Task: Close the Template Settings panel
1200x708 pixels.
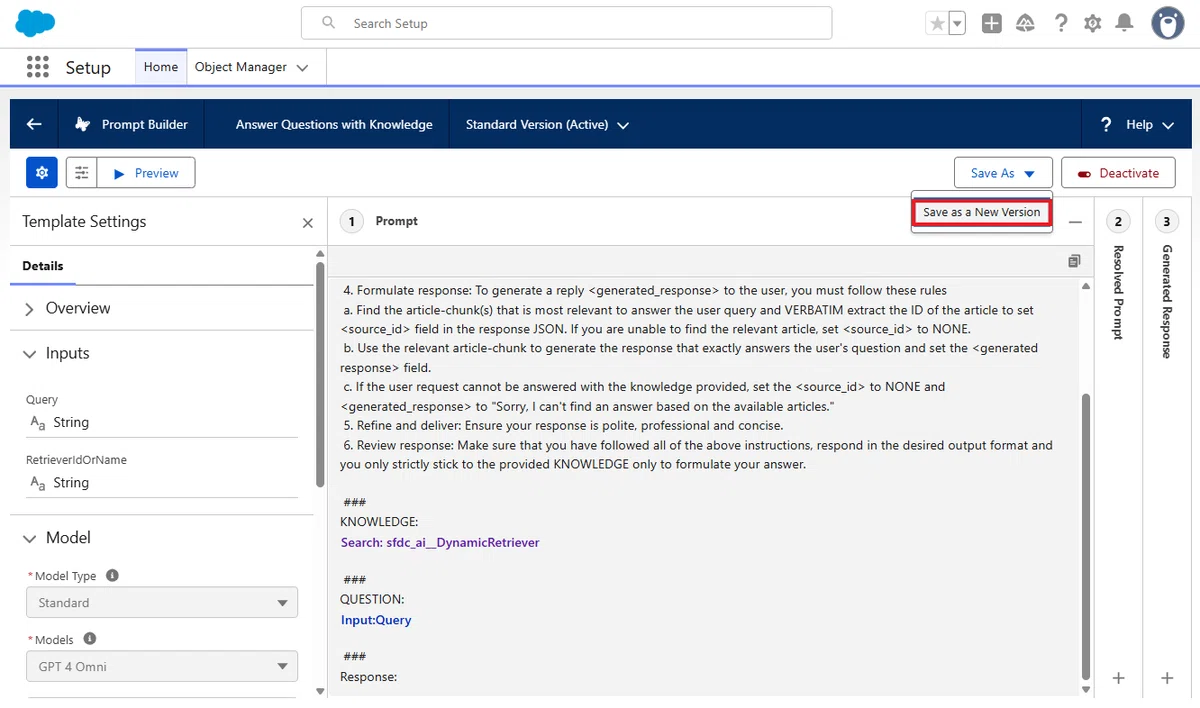Action: coord(308,223)
